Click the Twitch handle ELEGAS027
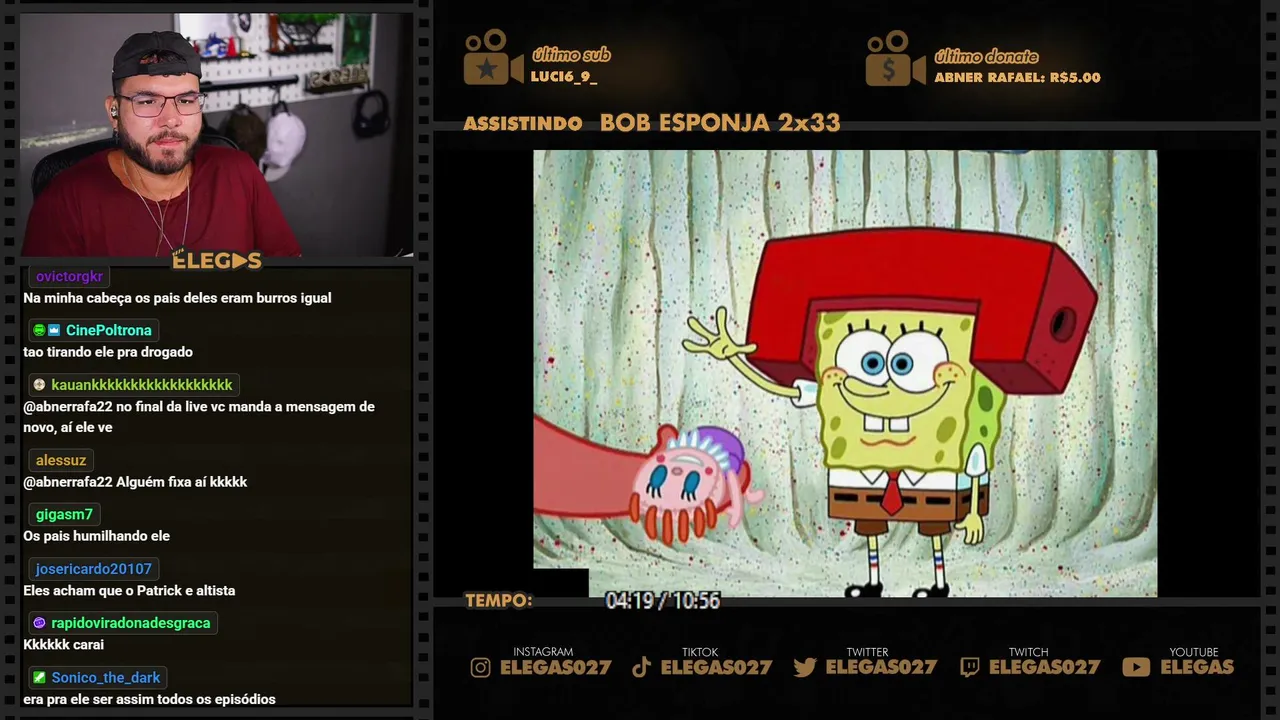Screen dimensions: 1280x720 point(1044,667)
